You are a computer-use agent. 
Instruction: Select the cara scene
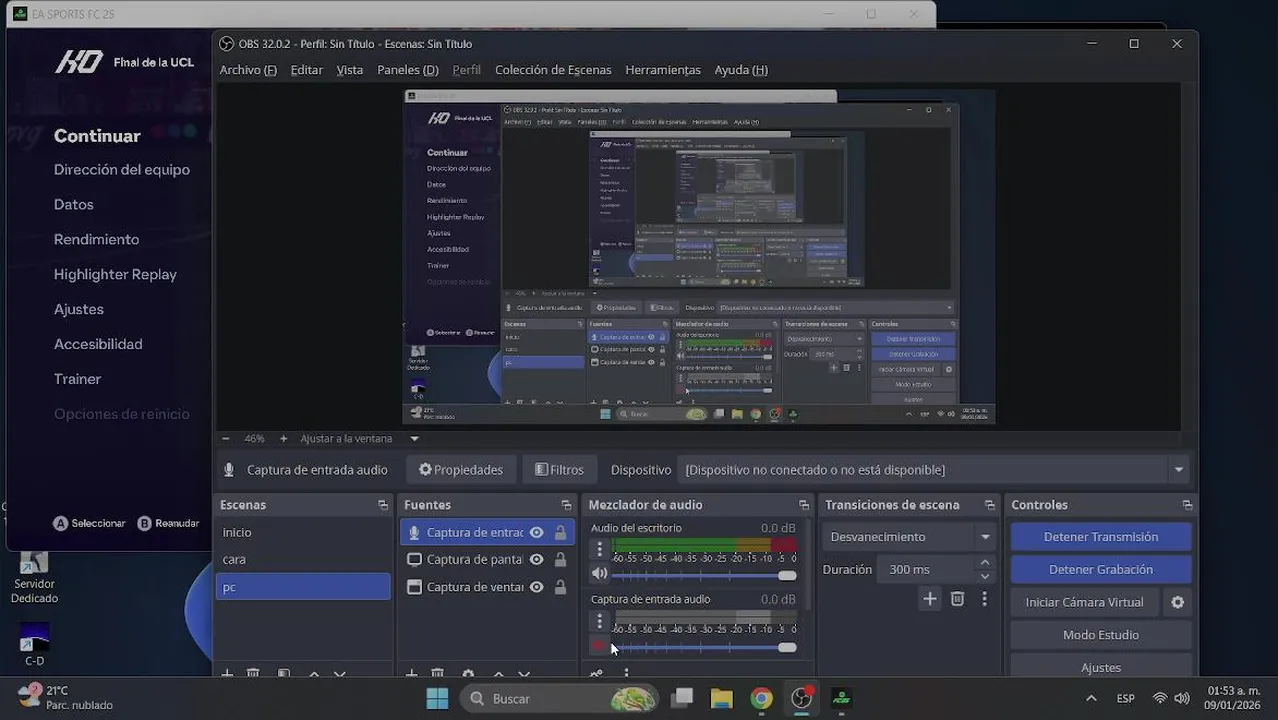tap(303, 560)
